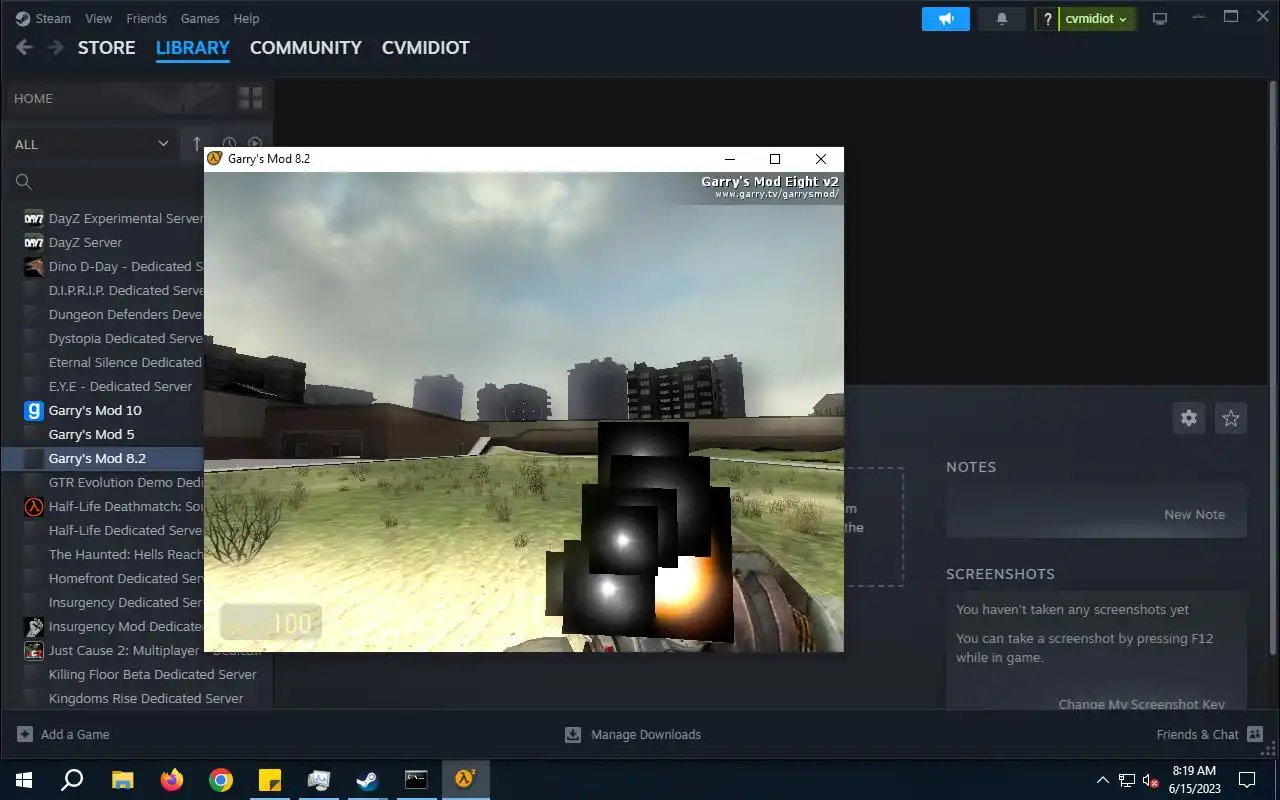Click the Add a Game label
This screenshot has width=1280, height=800.
tap(75, 734)
